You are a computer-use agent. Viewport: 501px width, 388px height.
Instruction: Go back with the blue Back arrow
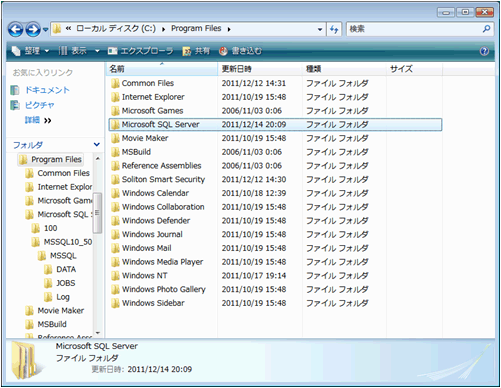click(15, 29)
